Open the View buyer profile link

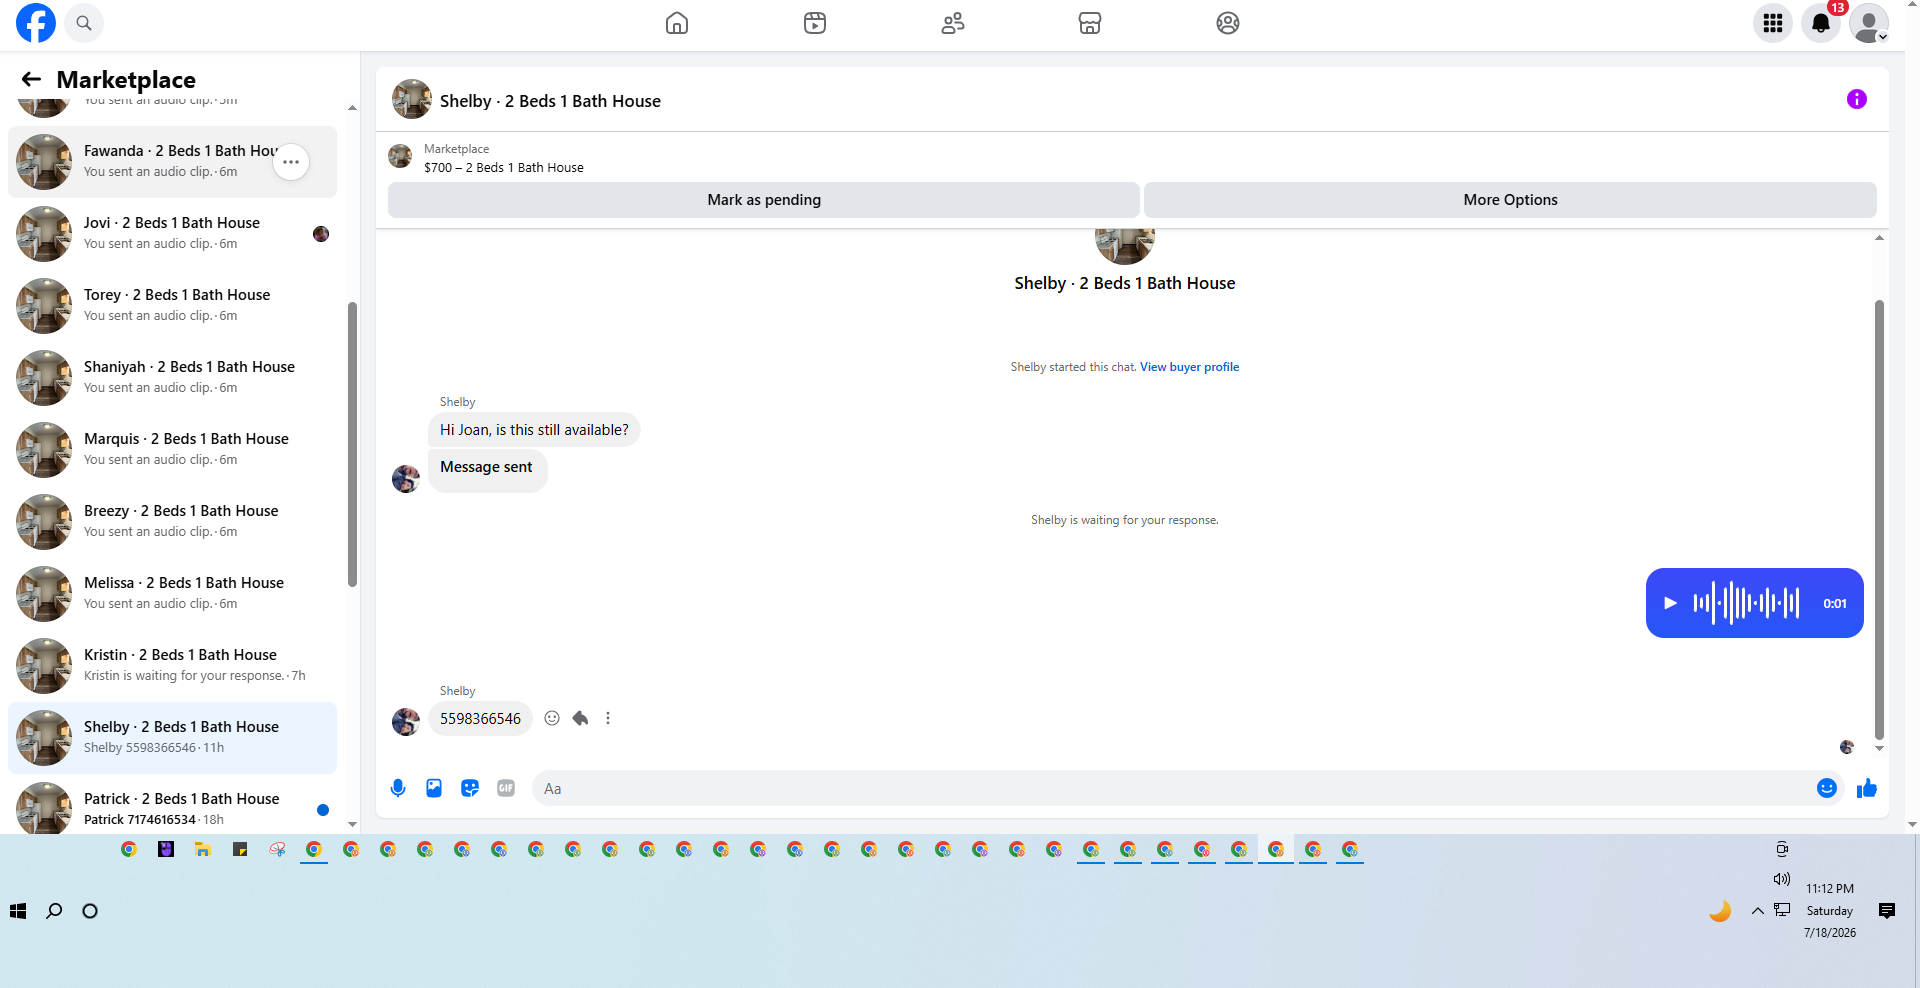(x=1189, y=367)
